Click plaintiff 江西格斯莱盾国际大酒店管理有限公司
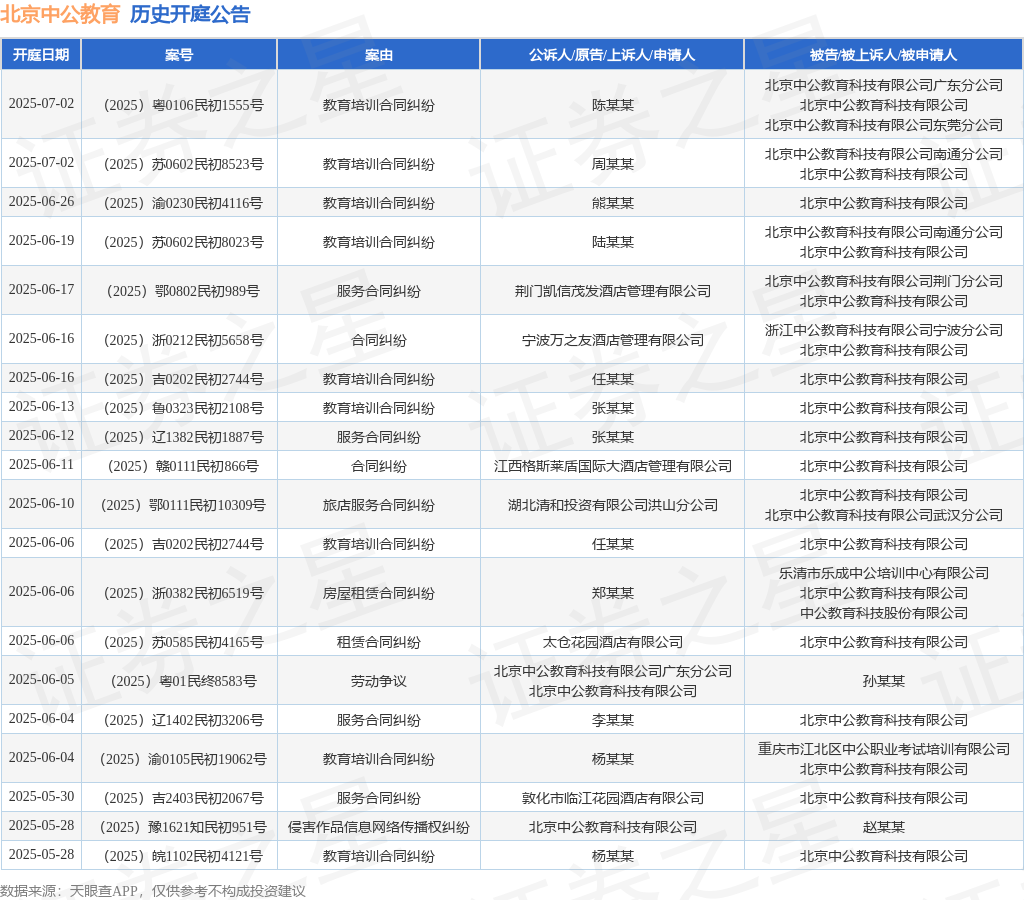The height and width of the screenshot is (900, 1024). pos(613,466)
